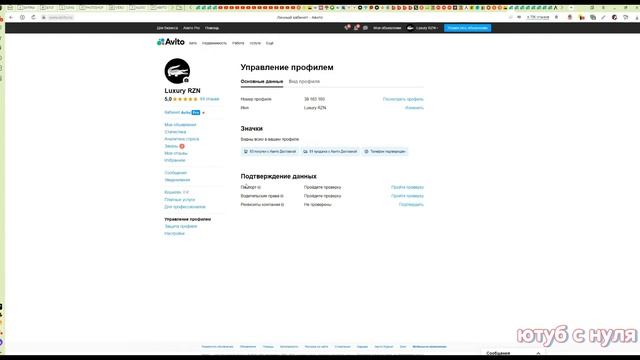Click the Luxury RZN crocodile avatar
This screenshot has width=640, height=360.
click(x=177, y=71)
